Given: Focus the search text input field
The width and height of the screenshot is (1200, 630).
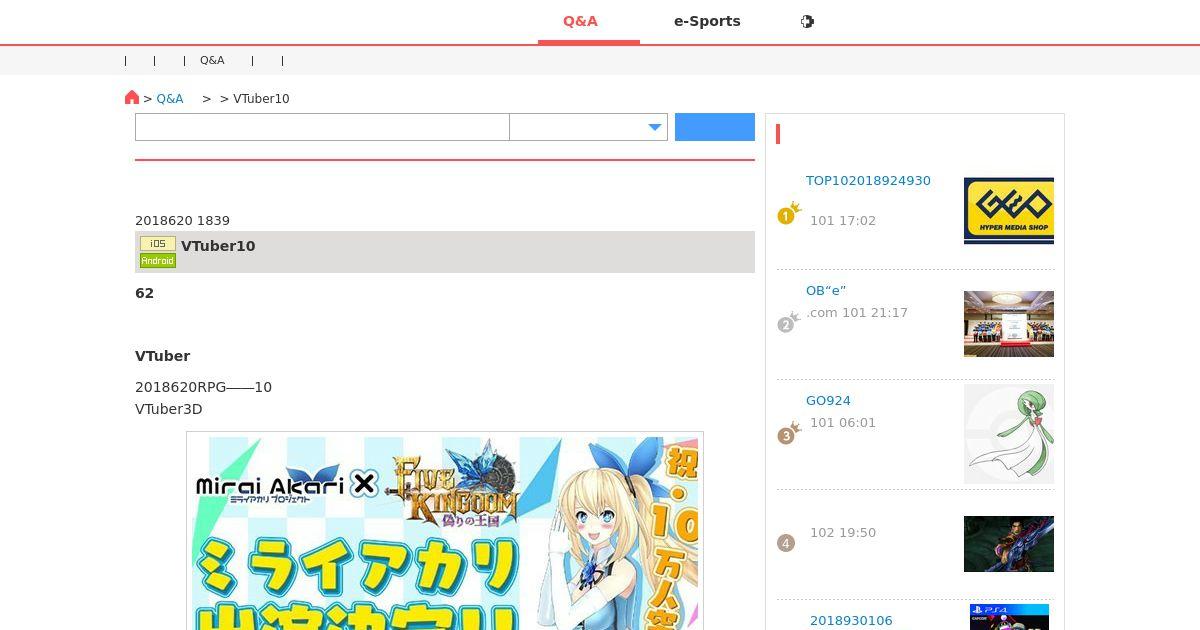Looking at the screenshot, I should (x=322, y=127).
